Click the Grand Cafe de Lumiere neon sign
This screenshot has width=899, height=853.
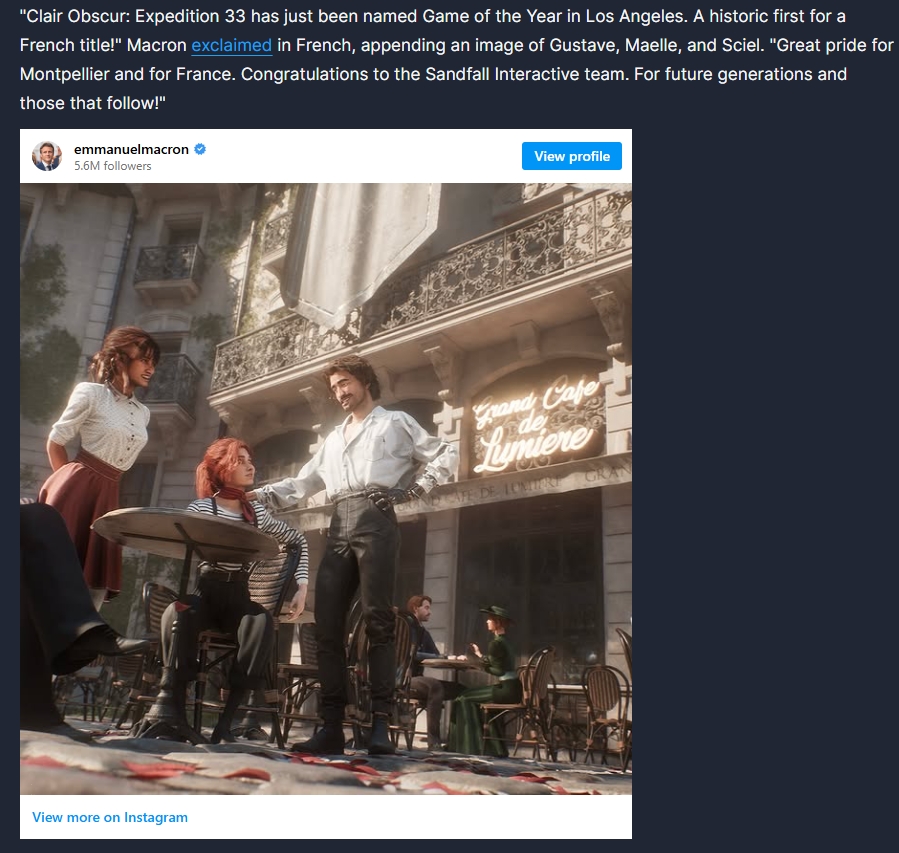pos(537,424)
